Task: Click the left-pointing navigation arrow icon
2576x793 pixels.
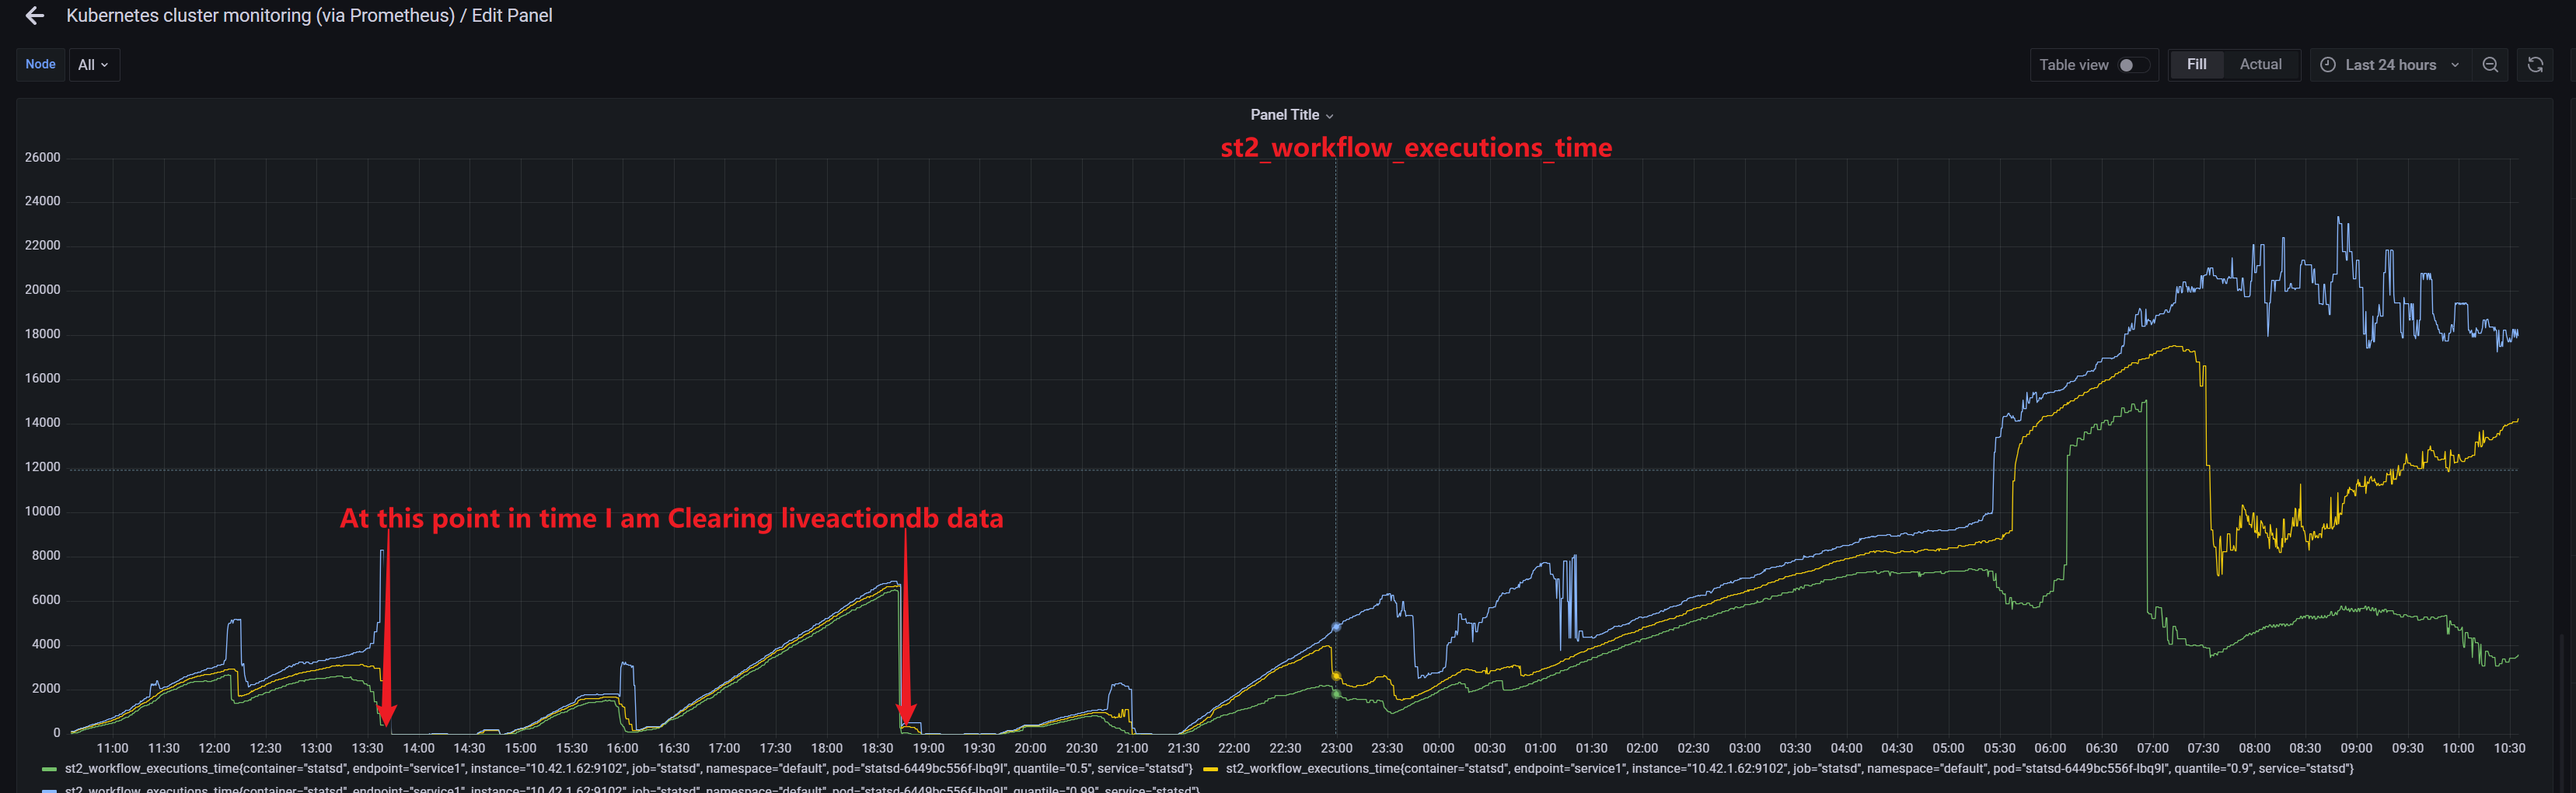Action: [x=34, y=15]
